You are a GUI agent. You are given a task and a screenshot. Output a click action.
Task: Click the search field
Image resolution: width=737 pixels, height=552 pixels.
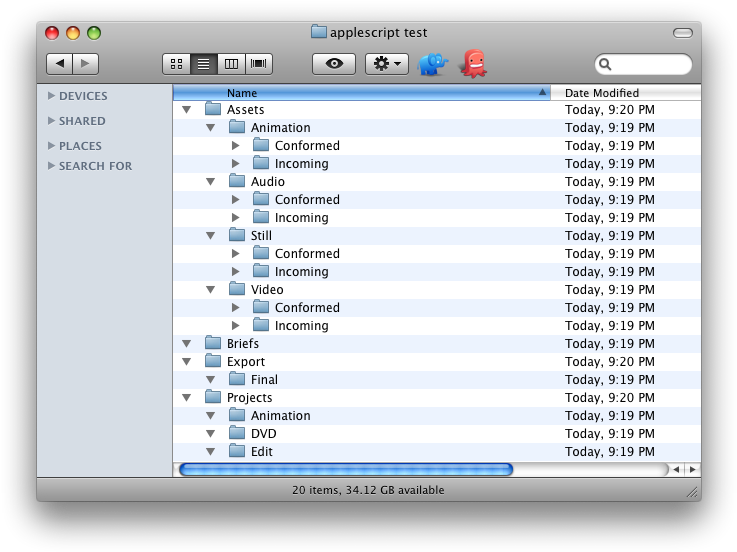coord(643,64)
